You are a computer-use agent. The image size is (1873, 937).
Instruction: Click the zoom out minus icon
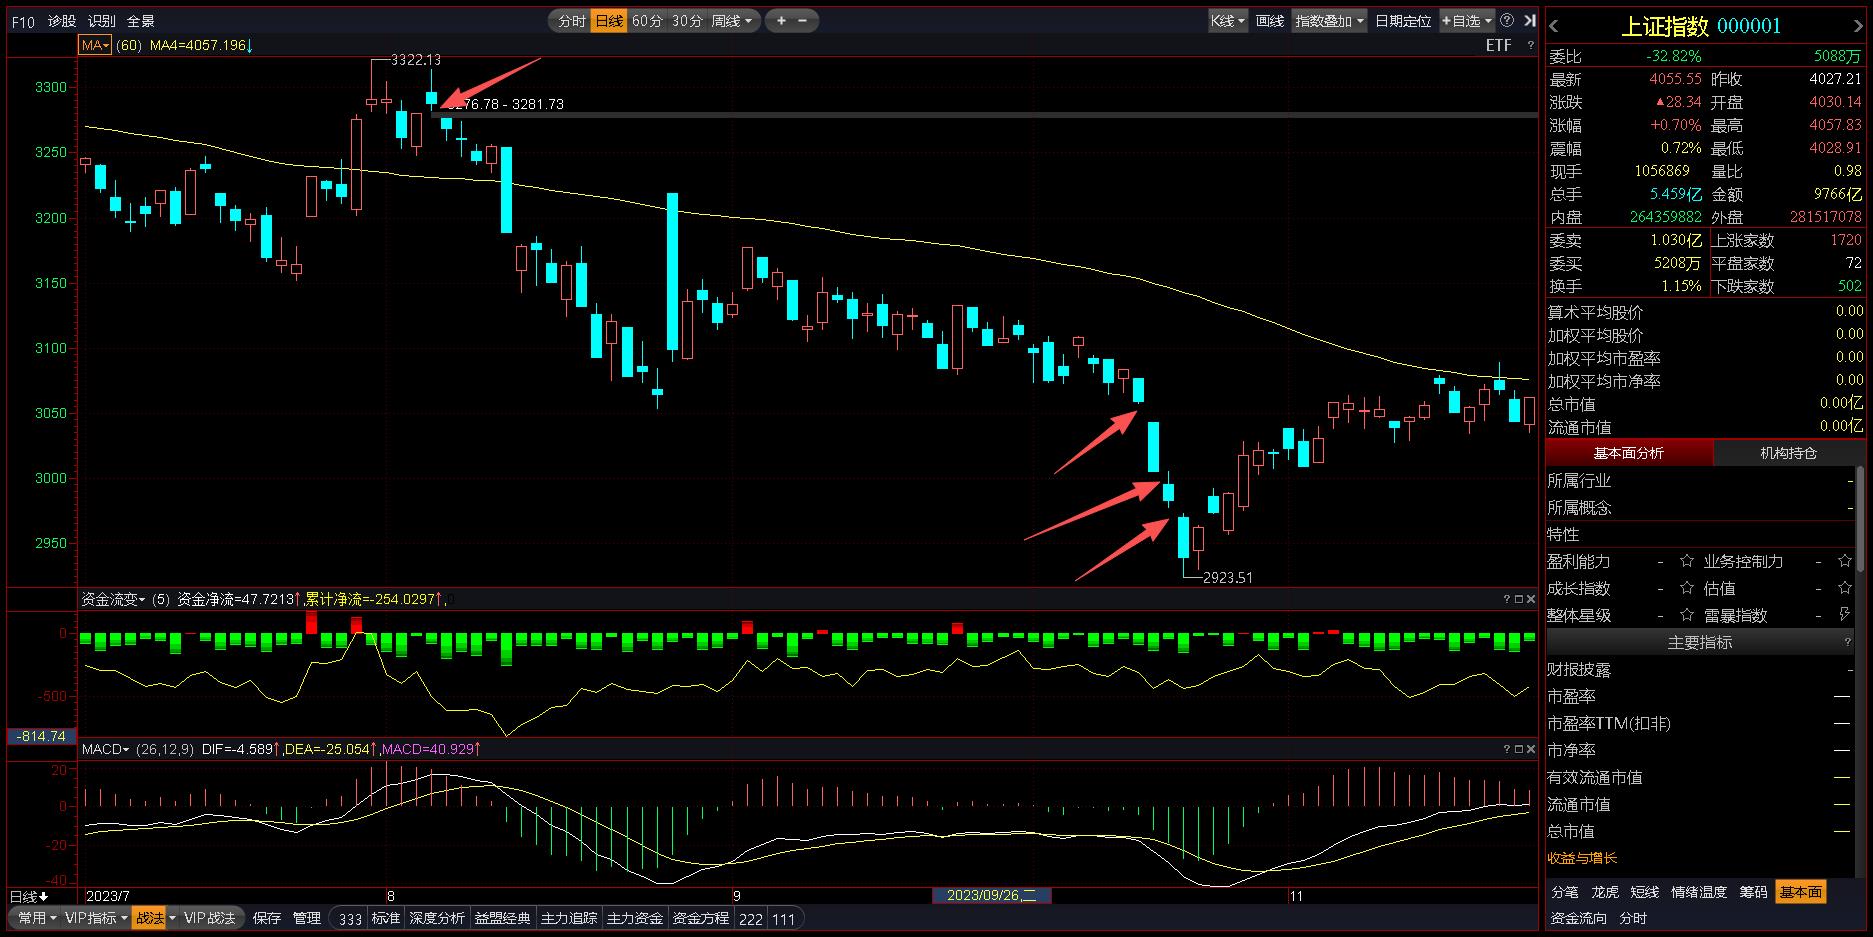coord(803,21)
